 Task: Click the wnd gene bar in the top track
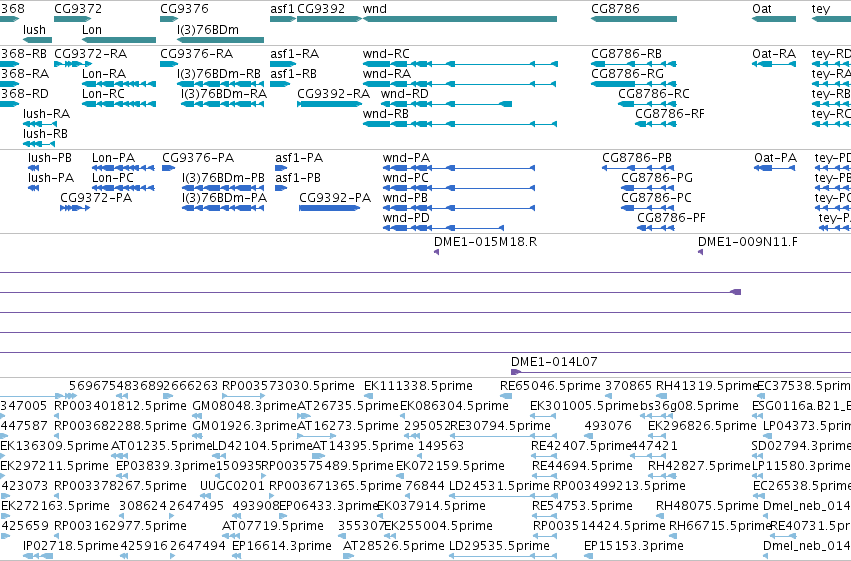460,19
